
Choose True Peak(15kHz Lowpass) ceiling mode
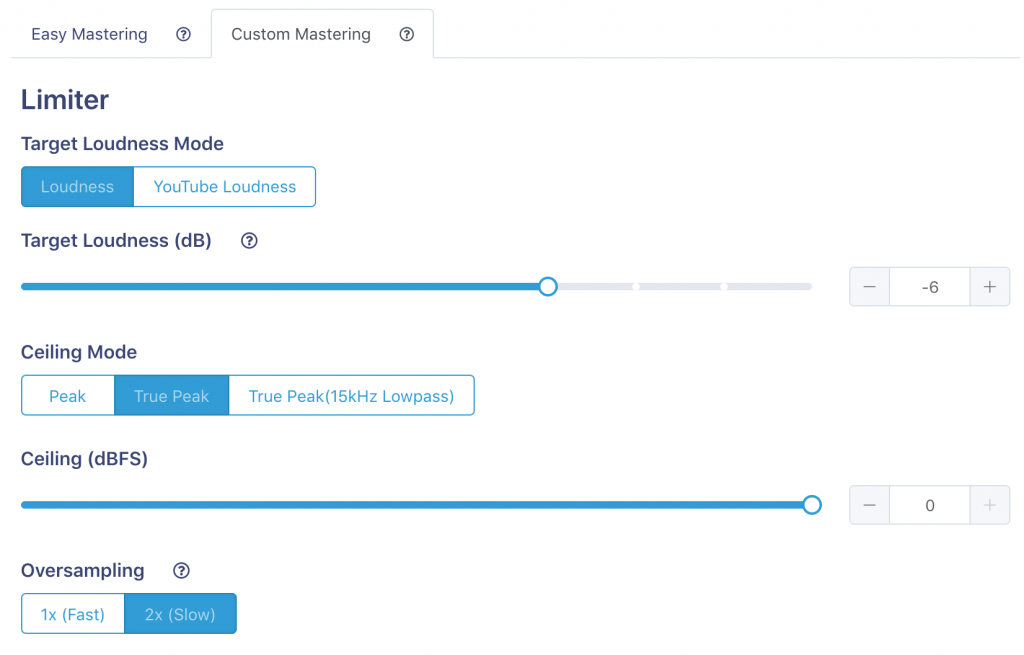[351, 396]
